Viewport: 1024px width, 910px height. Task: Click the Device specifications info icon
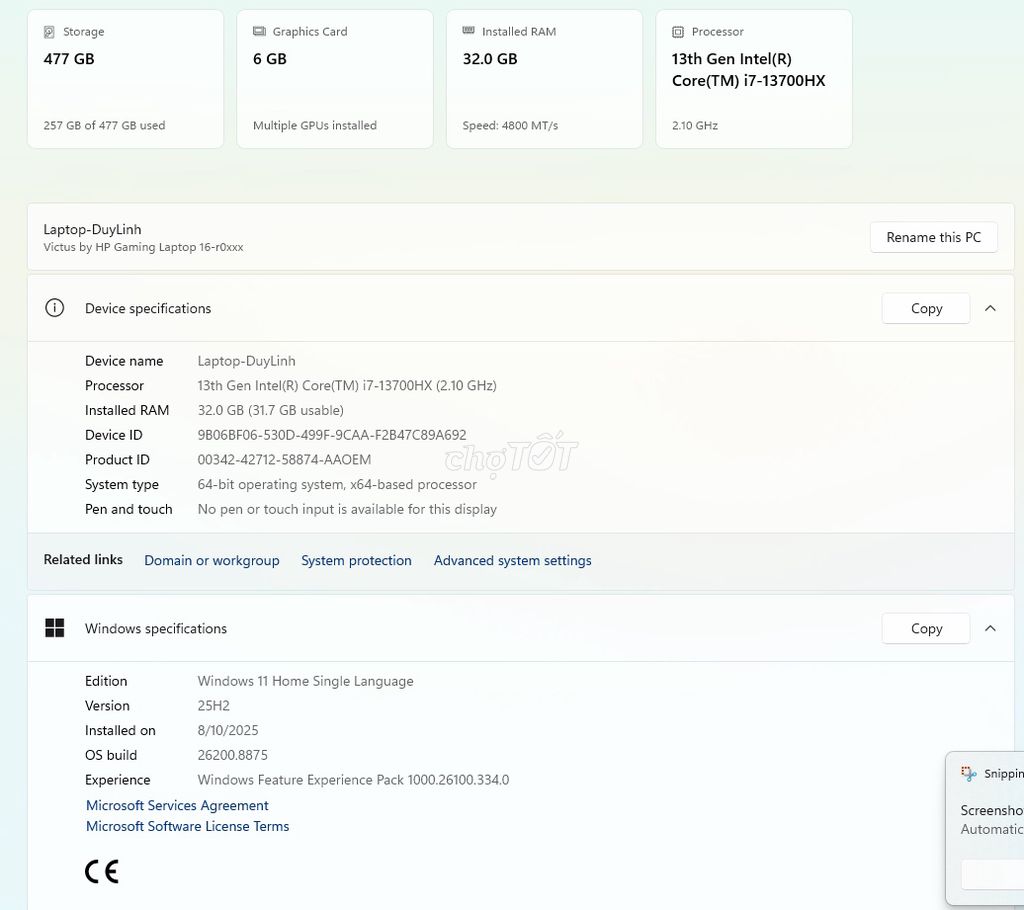coord(54,308)
